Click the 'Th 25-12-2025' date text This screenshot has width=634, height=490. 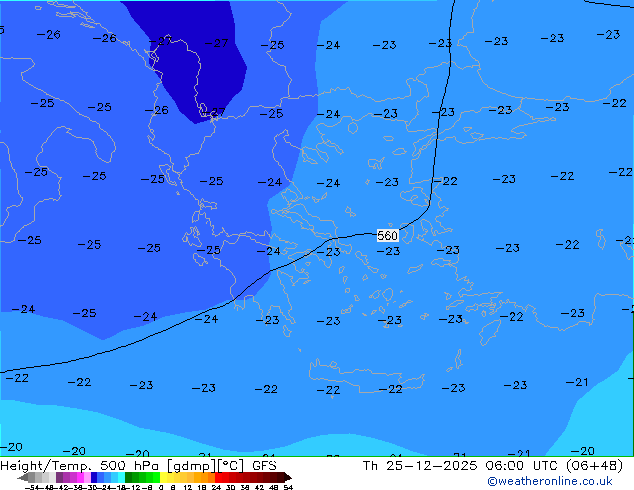coord(420,466)
